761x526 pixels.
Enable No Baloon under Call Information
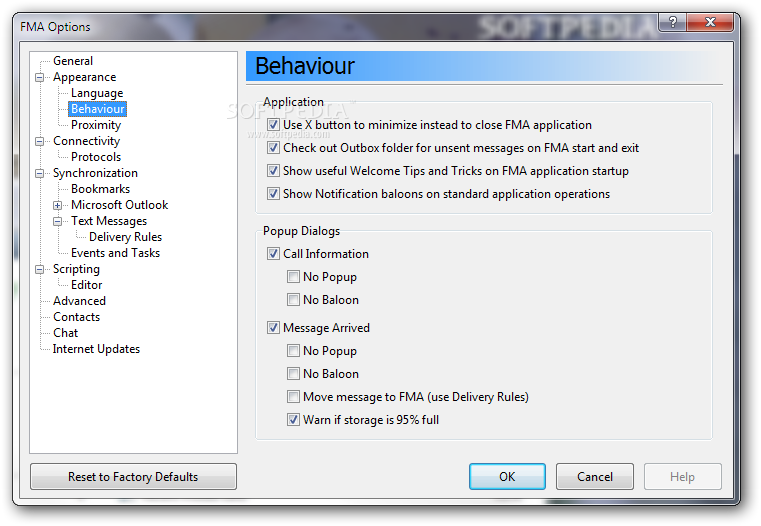[x=293, y=300]
